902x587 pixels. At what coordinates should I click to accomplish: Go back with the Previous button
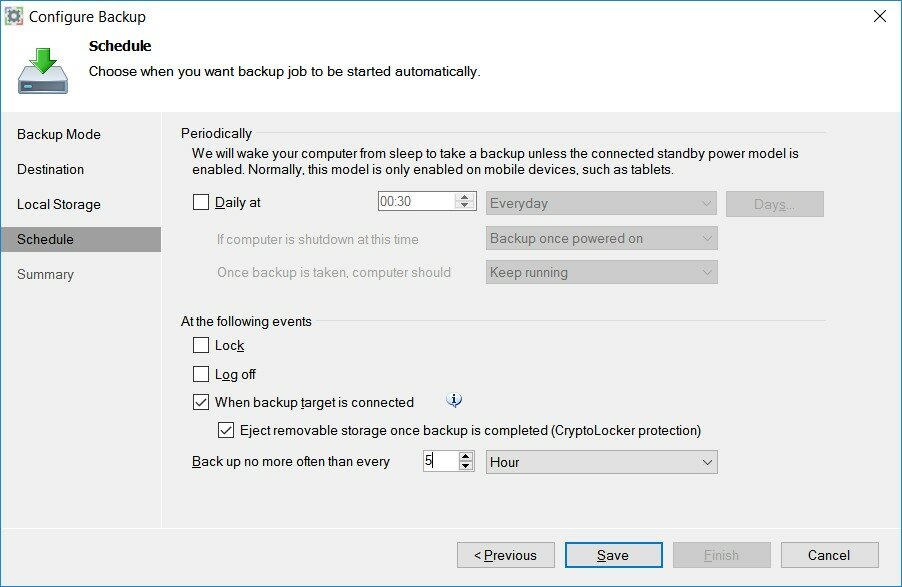point(506,555)
